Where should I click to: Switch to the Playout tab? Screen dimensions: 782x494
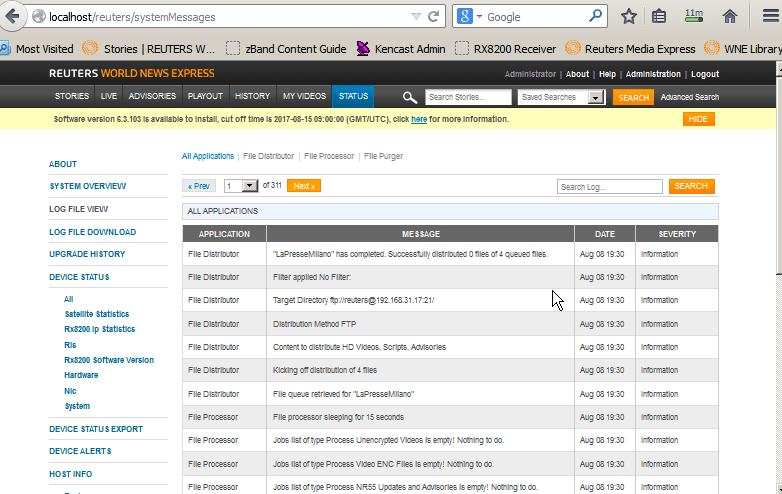click(x=205, y=97)
